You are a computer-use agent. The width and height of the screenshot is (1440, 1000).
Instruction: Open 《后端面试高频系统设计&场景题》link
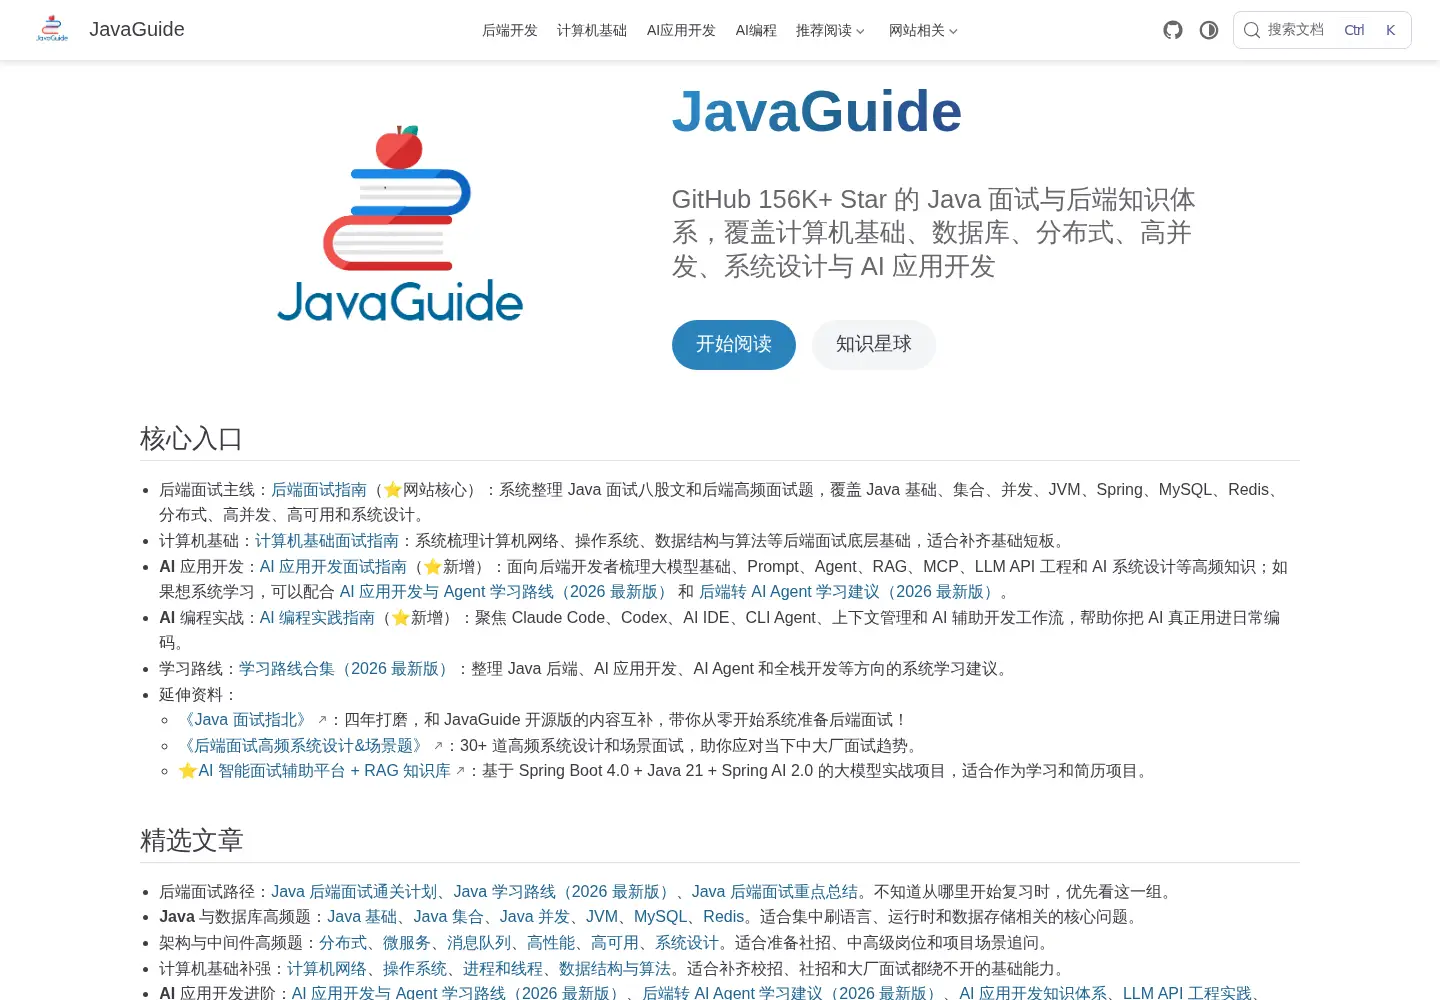(311, 746)
